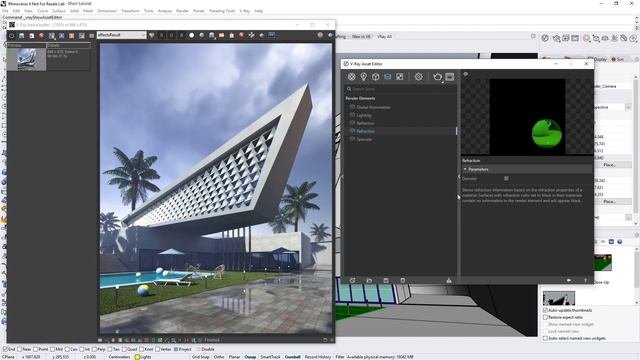Show frame buffer icon in Asset Editor
Screen dimensions: 640x360
click(x=450, y=77)
